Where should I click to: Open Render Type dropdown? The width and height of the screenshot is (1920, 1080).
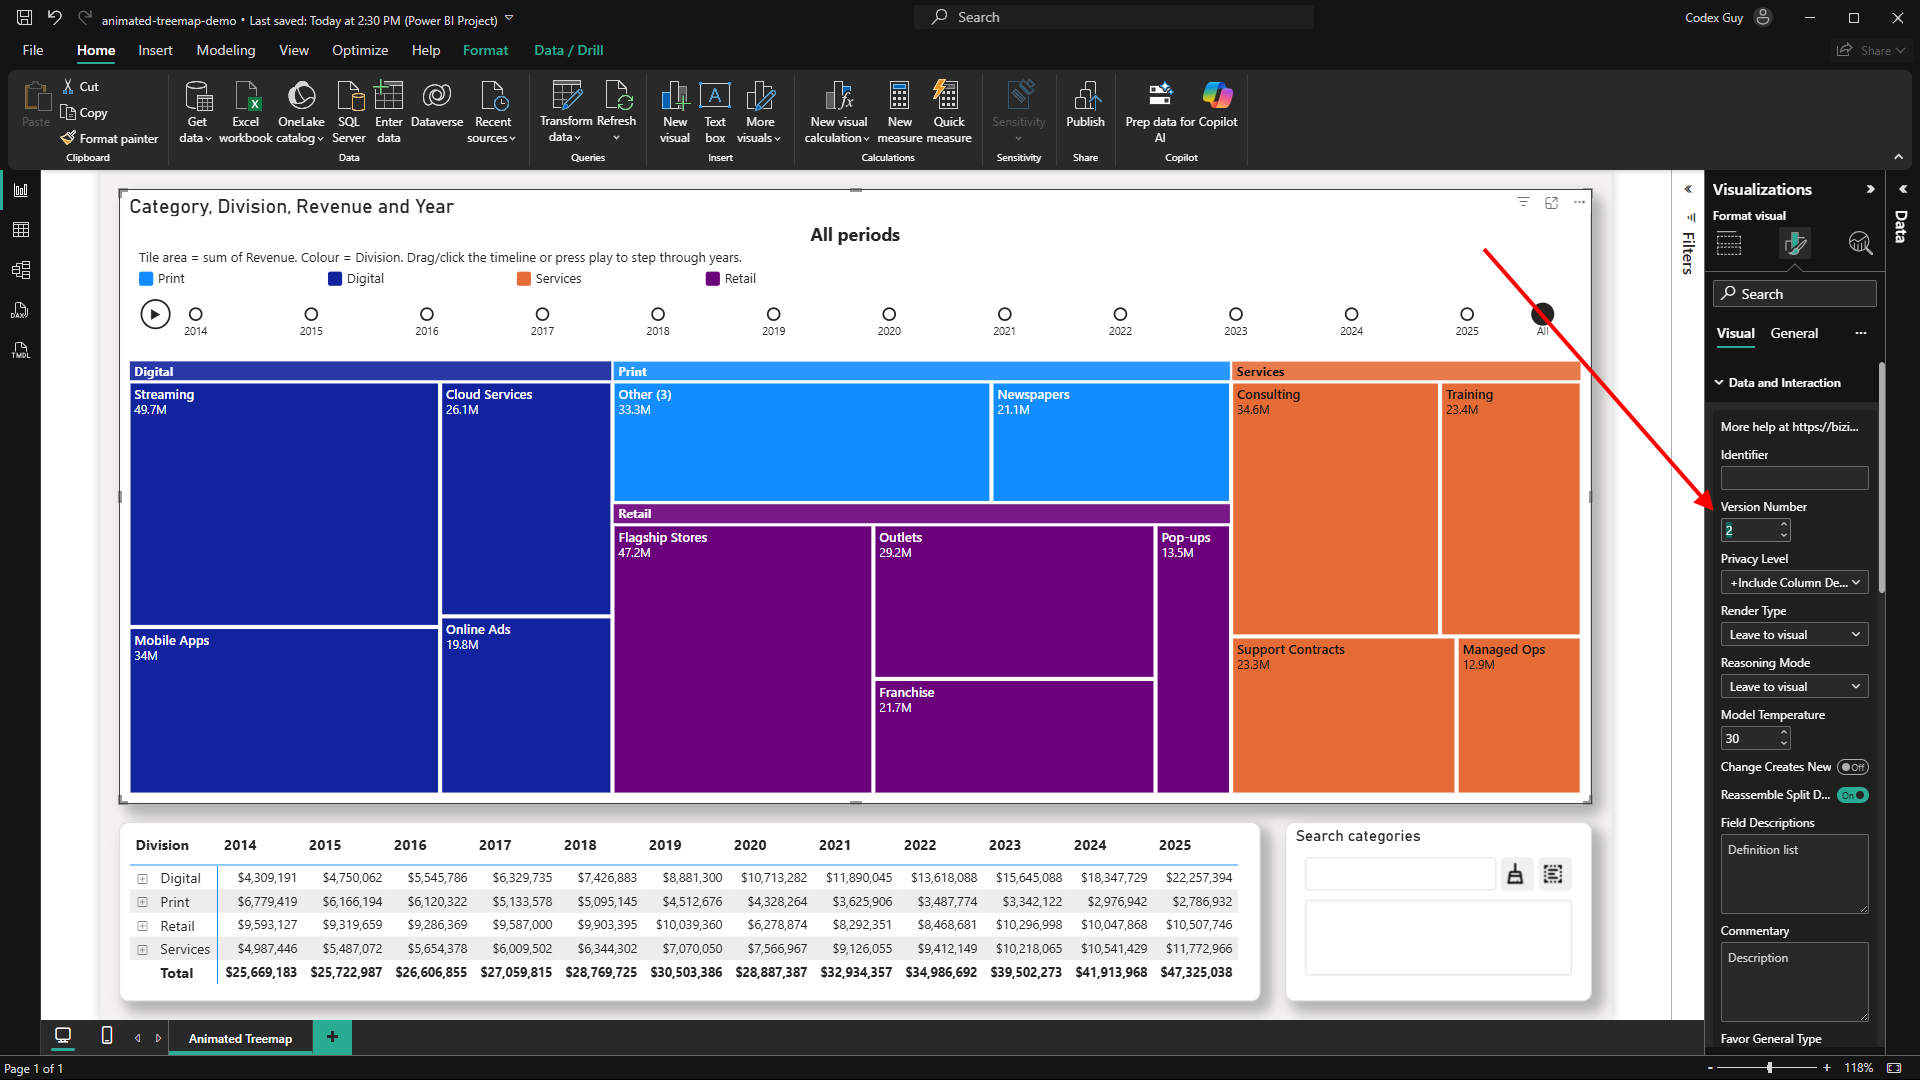[1794, 635]
